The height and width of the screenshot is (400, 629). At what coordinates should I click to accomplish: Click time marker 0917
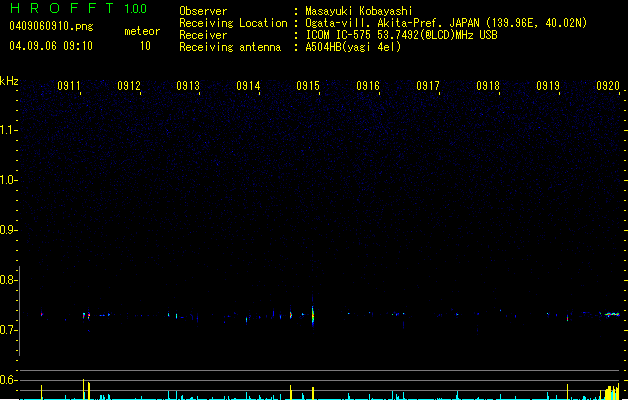pyautogui.click(x=428, y=86)
